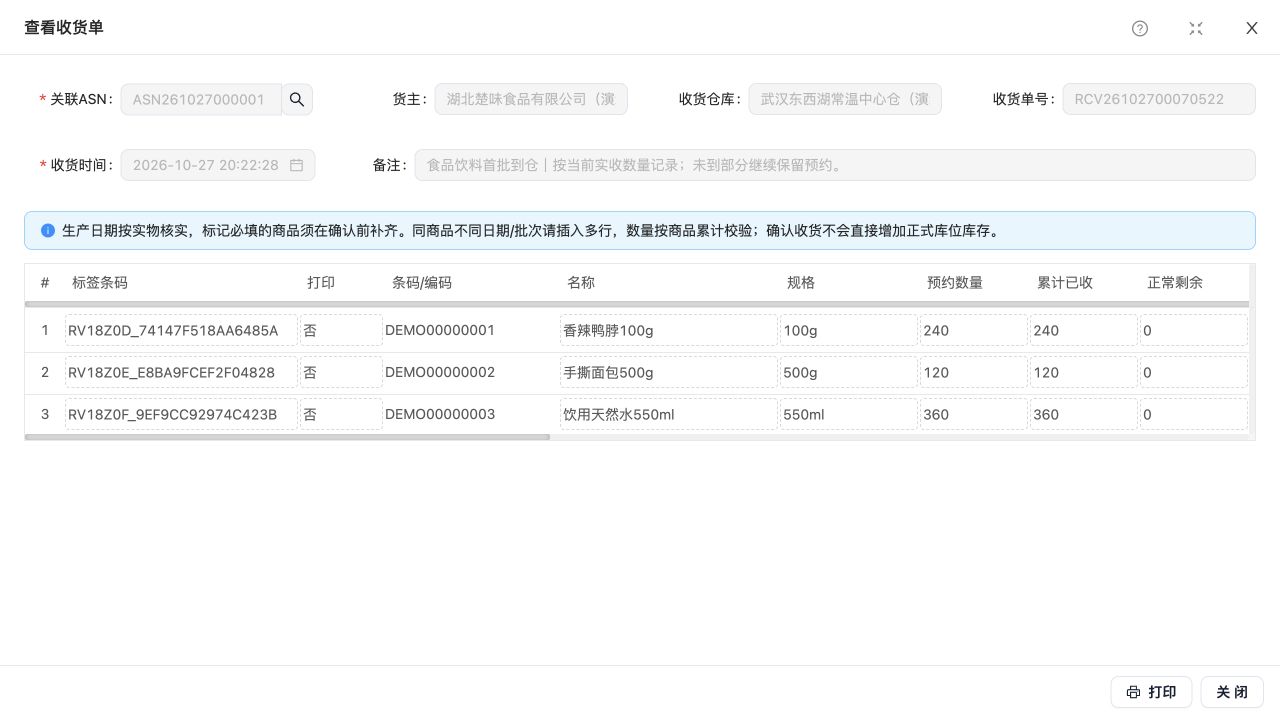Click code DEMO00000001
This screenshot has width=1280, height=720.
tap(440, 330)
